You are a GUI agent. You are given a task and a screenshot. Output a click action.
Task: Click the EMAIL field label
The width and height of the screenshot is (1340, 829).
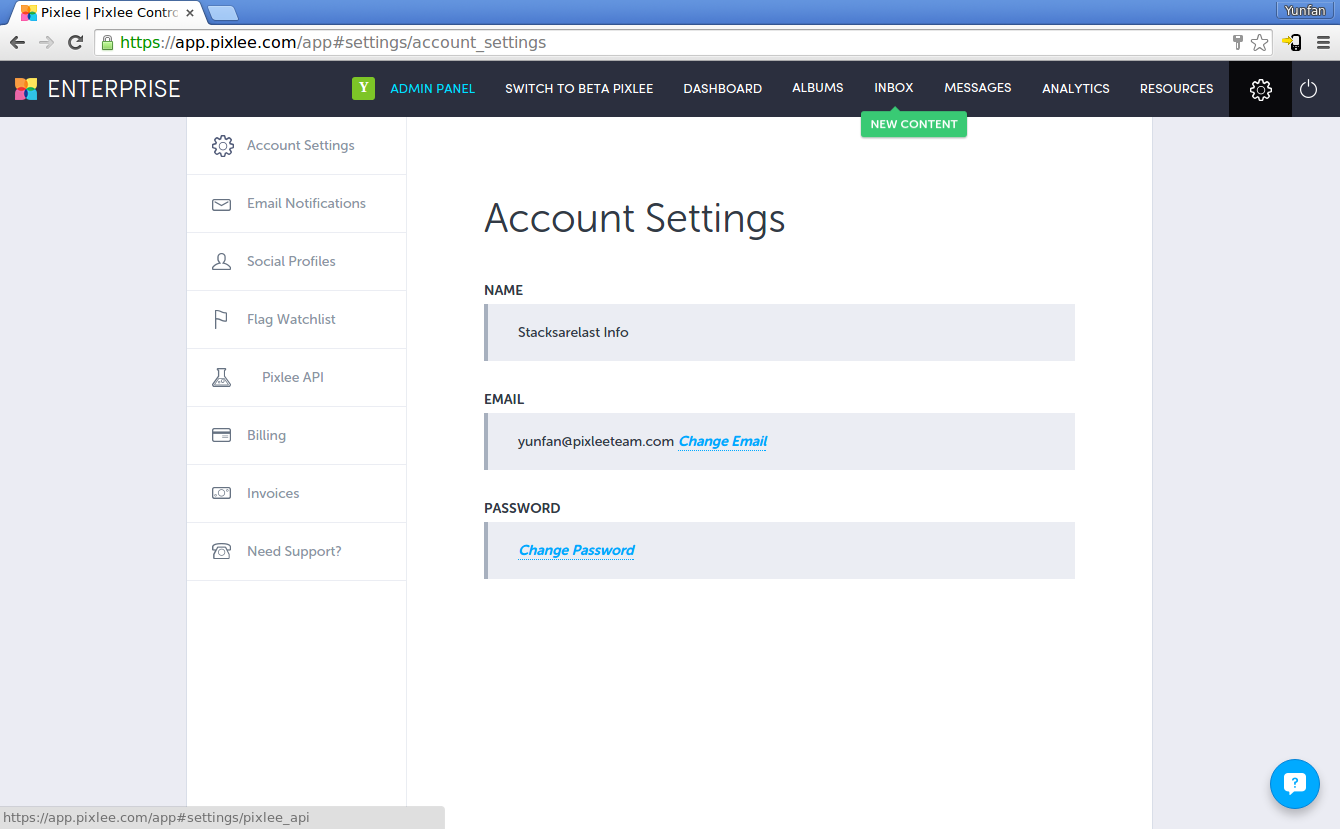504,399
